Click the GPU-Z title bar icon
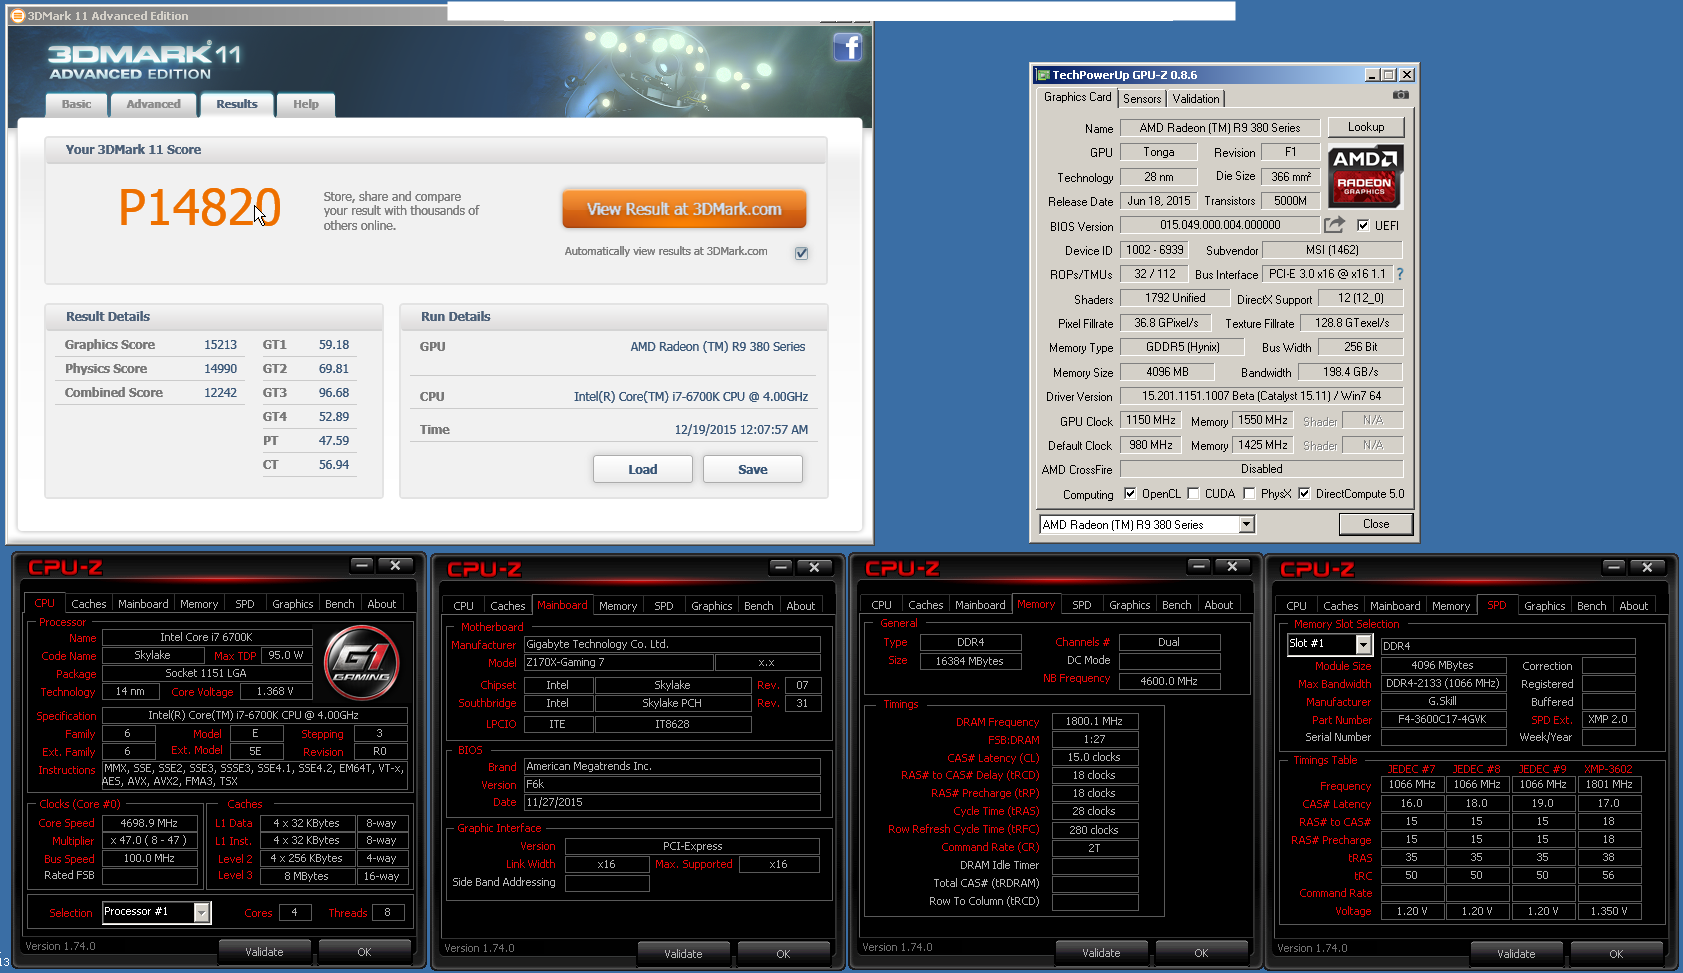Image resolution: width=1683 pixels, height=973 pixels. click(1043, 75)
